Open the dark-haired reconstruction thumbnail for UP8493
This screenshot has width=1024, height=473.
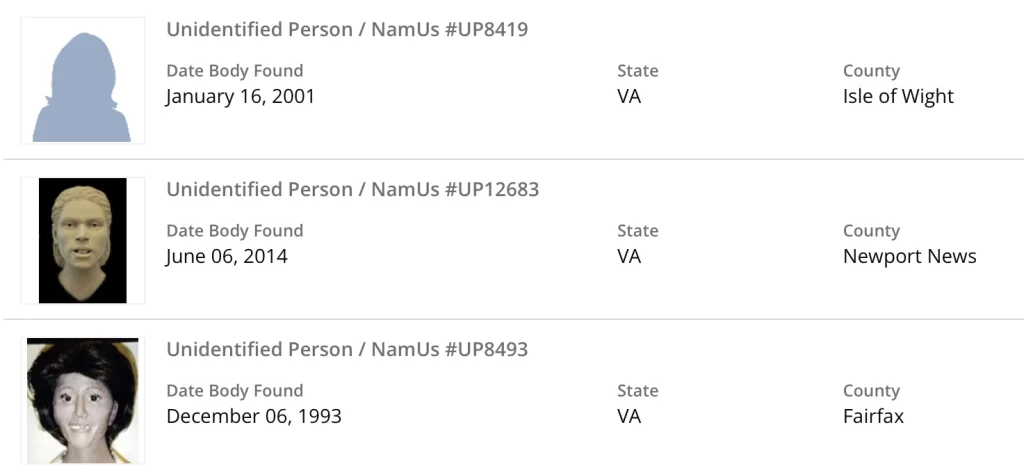(83, 400)
